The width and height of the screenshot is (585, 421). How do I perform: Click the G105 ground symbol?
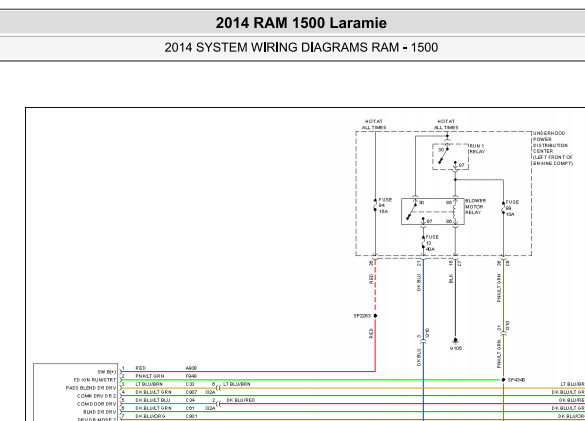pos(455,341)
